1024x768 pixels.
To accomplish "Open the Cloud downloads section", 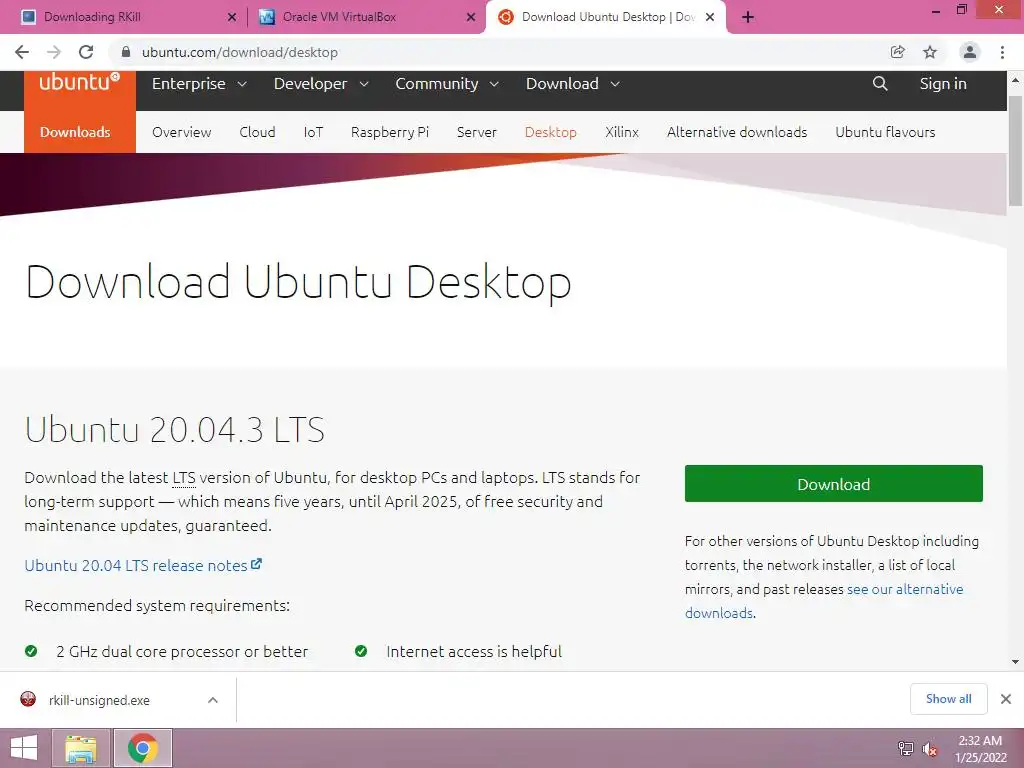I will pos(257,132).
